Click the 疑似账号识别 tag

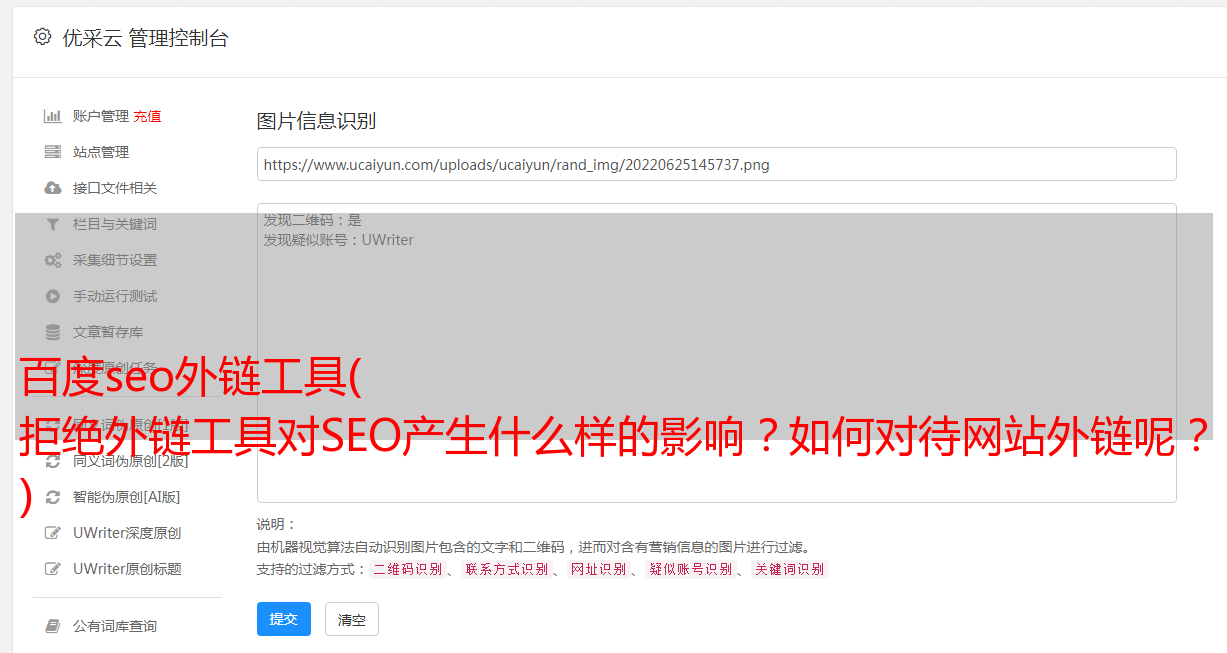[690, 569]
